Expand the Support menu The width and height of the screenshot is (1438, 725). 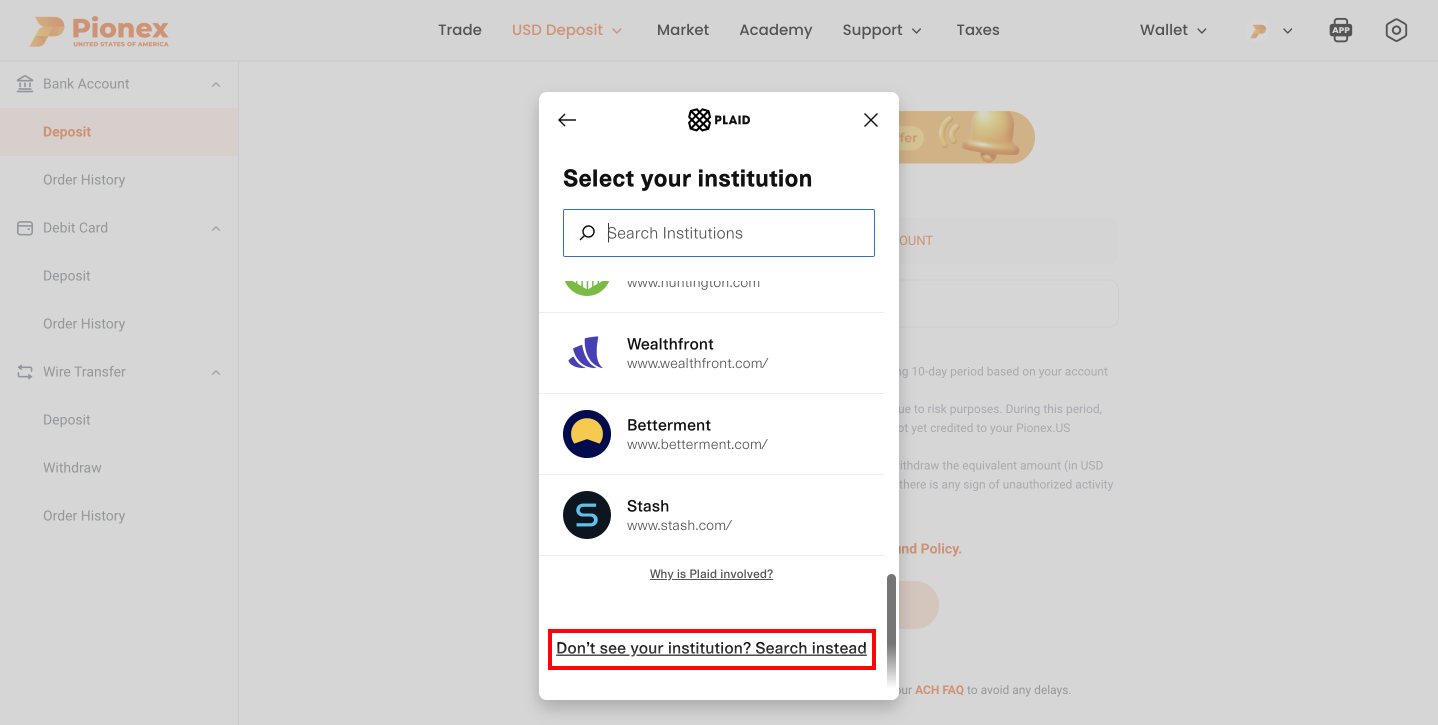coord(882,30)
